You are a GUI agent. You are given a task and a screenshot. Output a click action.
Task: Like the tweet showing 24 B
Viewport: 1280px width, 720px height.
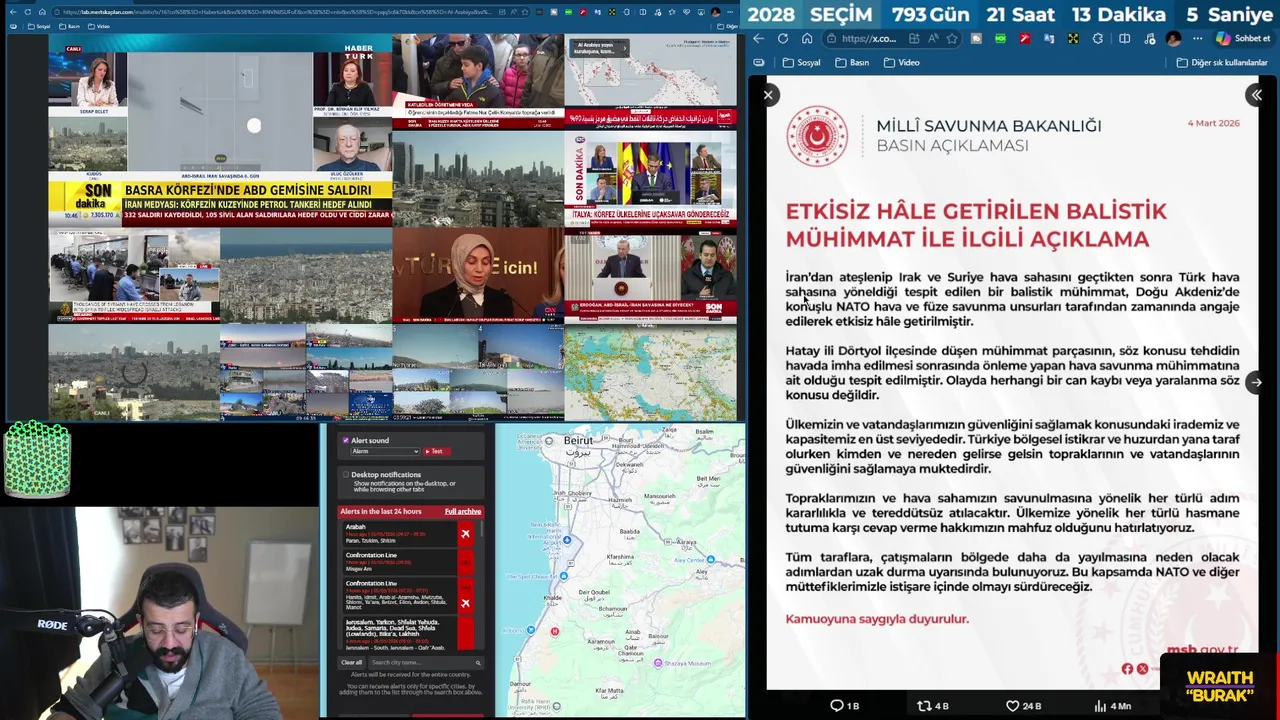point(1023,706)
